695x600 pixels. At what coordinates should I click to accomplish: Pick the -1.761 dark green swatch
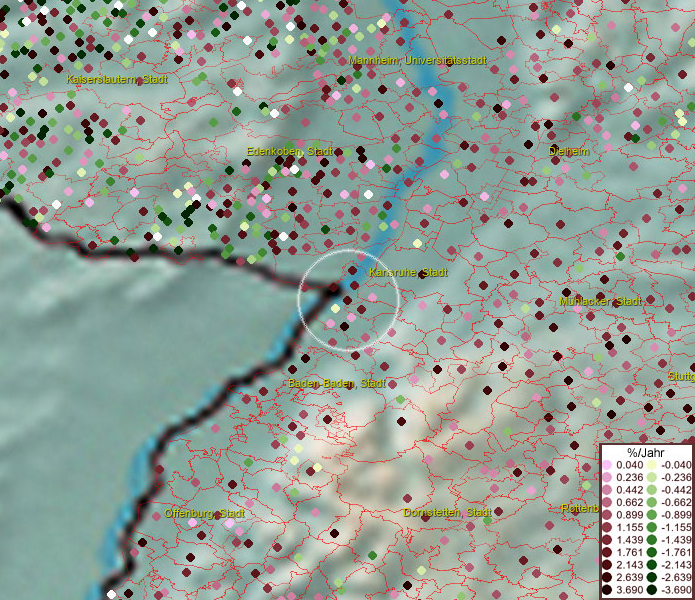pos(652,553)
